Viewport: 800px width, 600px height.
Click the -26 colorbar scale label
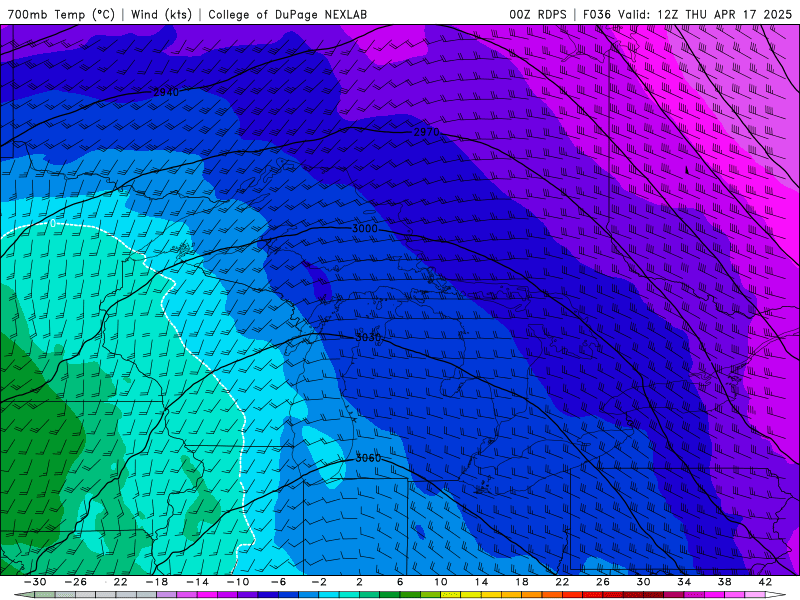(x=76, y=582)
